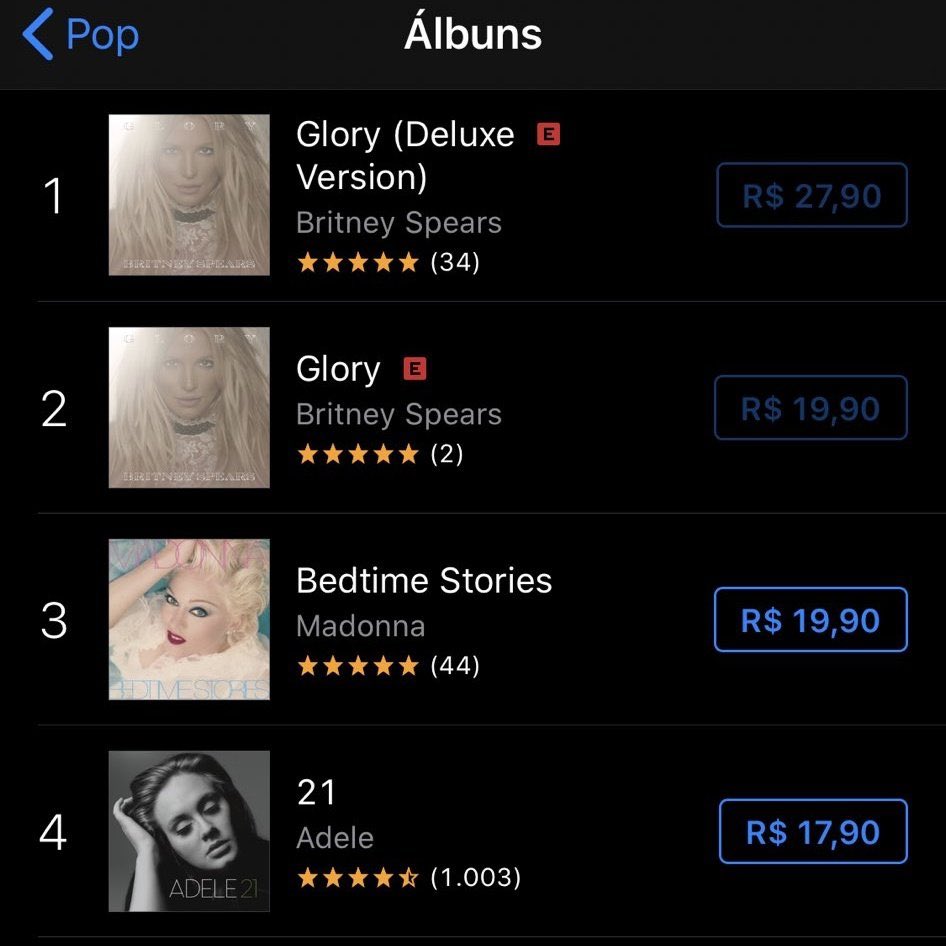Buy Adele 21 for R$ 17,90
The image size is (946, 946).
click(x=812, y=832)
